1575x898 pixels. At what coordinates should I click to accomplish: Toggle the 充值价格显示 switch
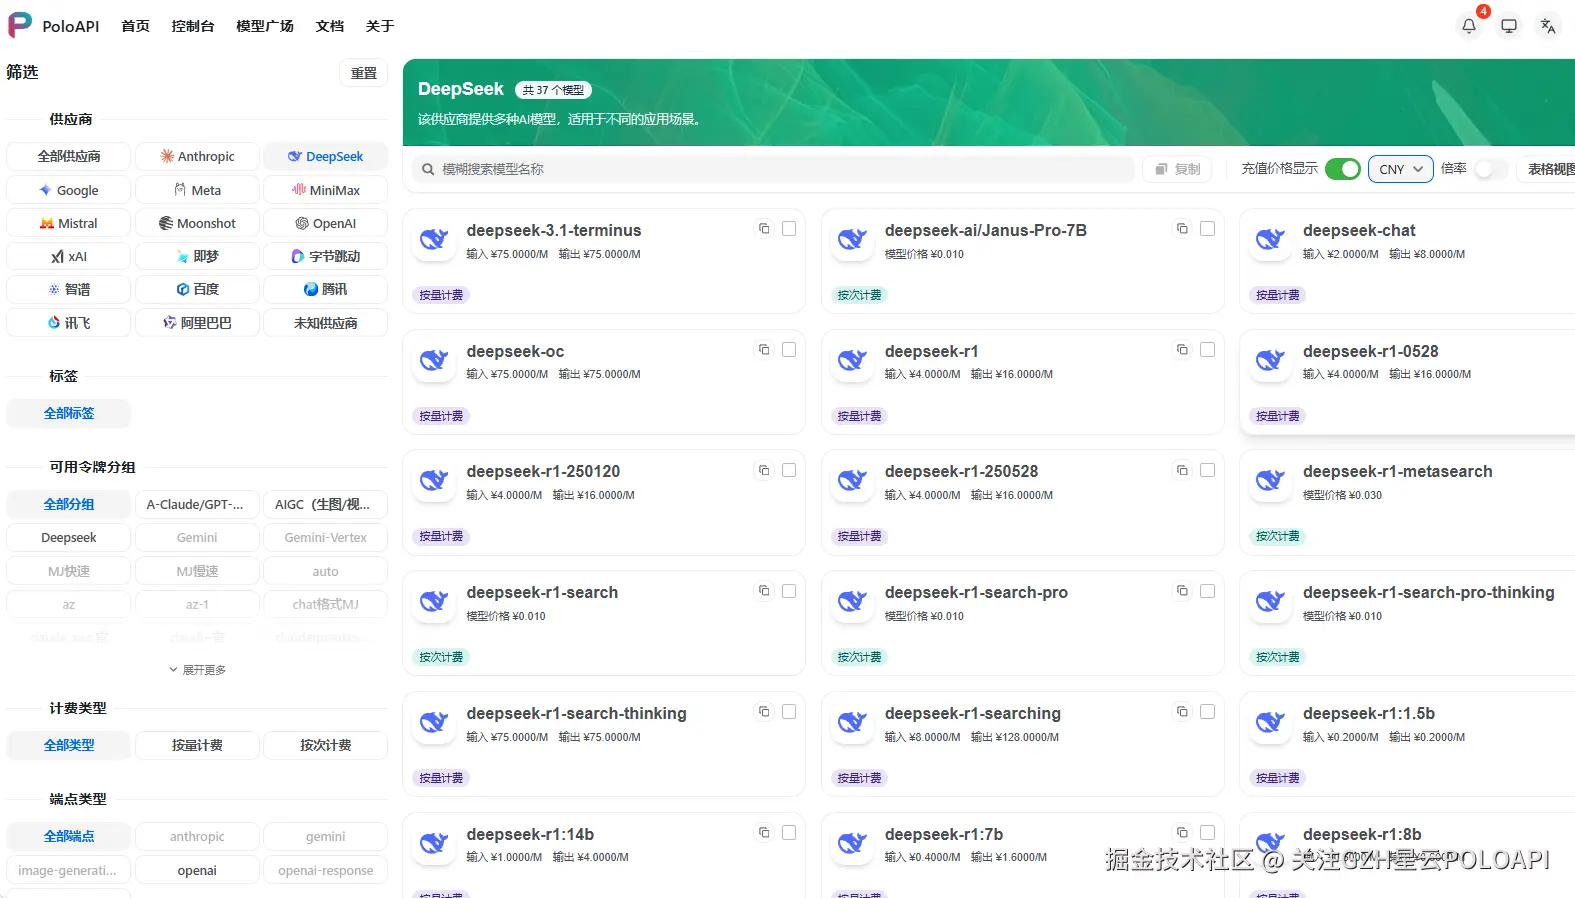point(1342,169)
